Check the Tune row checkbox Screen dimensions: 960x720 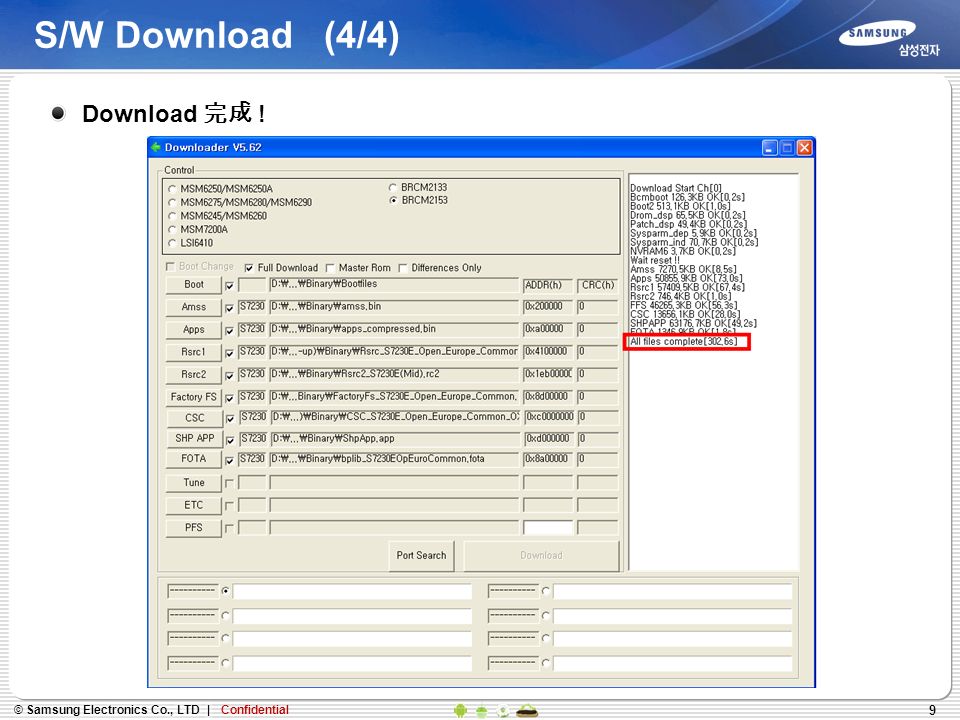(x=230, y=483)
